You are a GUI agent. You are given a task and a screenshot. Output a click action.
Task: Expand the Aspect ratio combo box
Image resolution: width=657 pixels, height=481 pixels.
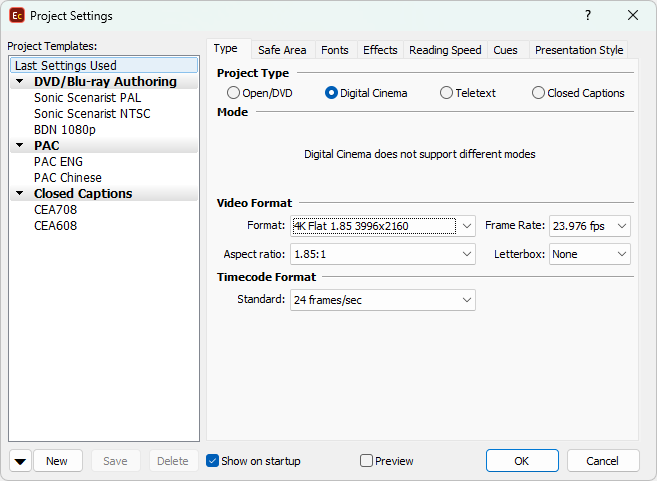click(466, 254)
